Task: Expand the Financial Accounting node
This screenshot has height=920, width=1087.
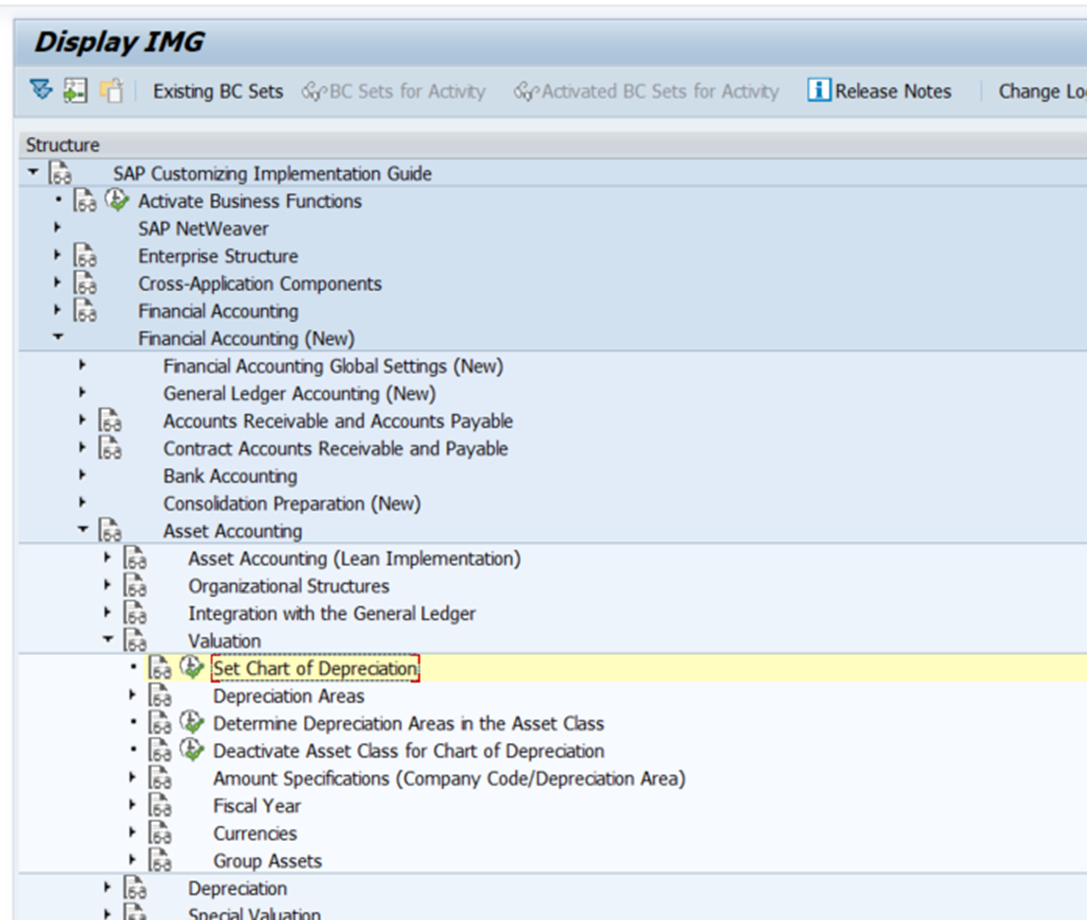Action: [58, 310]
